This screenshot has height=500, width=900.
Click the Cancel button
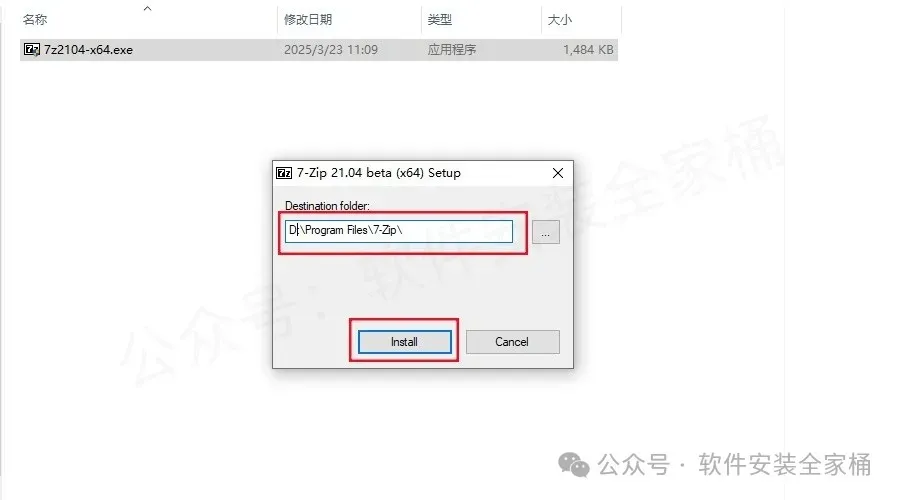click(x=513, y=342)
